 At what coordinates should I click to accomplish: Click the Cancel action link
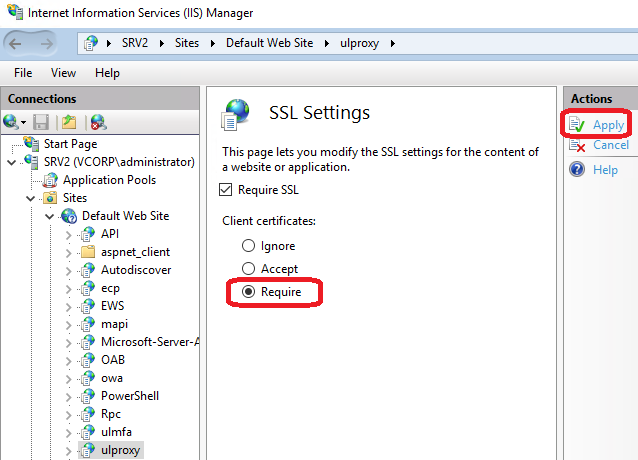pos(611,146)
